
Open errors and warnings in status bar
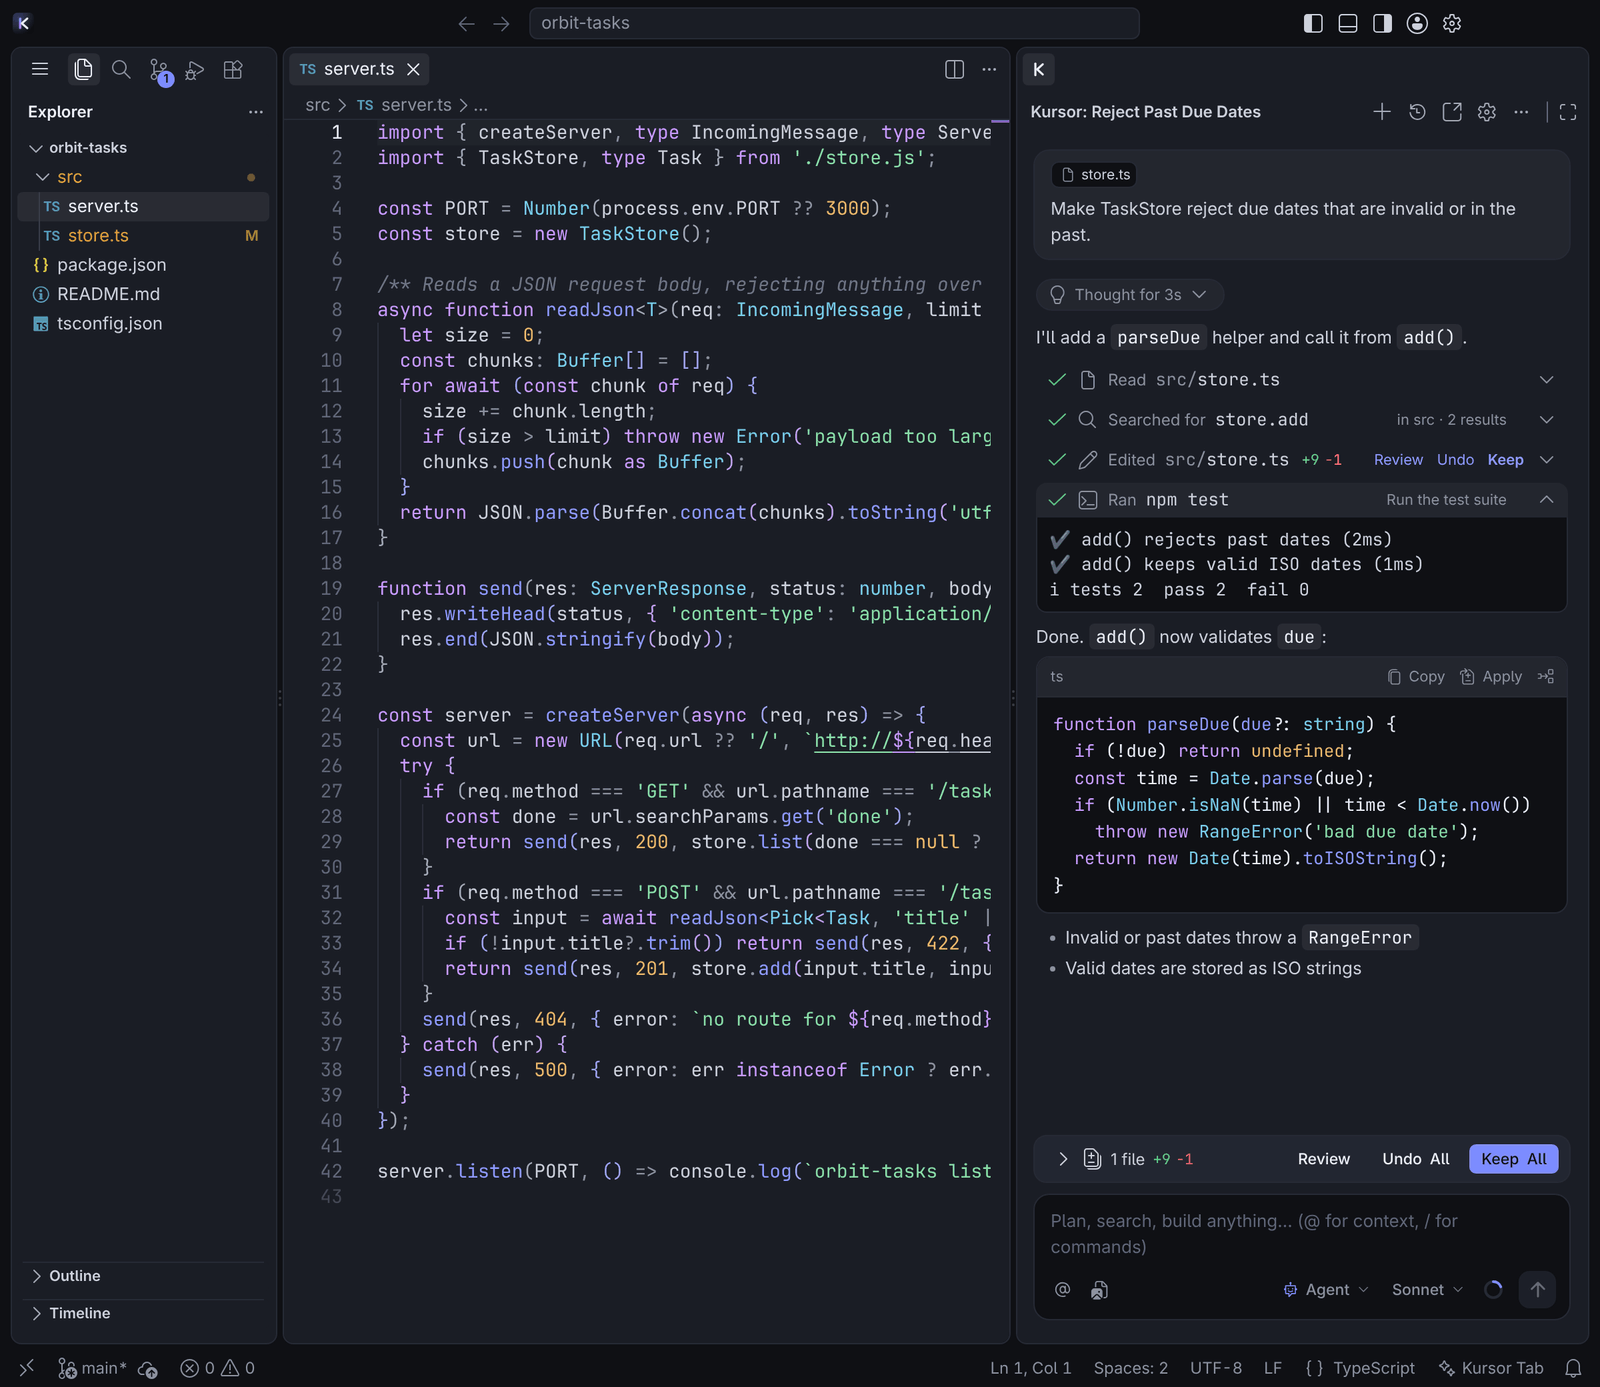click(x=217, y=1368)
